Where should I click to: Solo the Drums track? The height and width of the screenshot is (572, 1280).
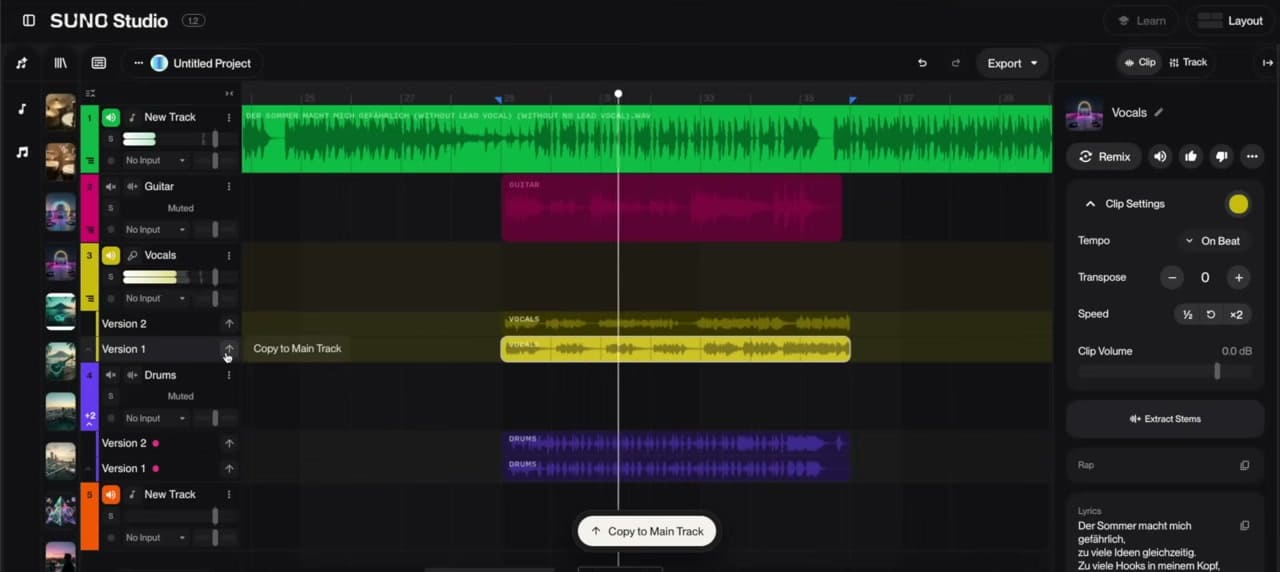coord(111,396)
